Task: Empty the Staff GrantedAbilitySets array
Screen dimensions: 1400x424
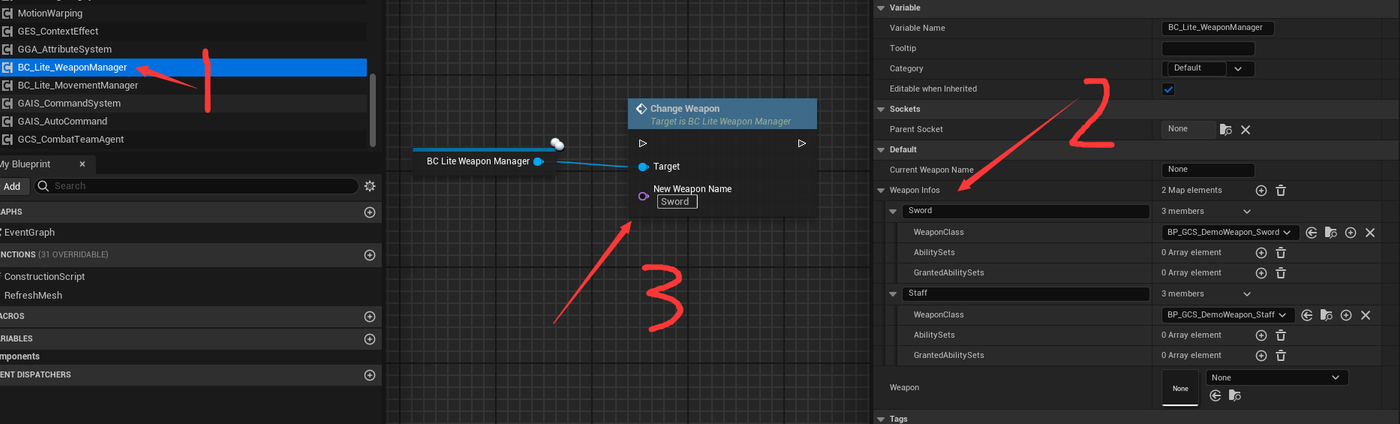Action: (1280, 355)
